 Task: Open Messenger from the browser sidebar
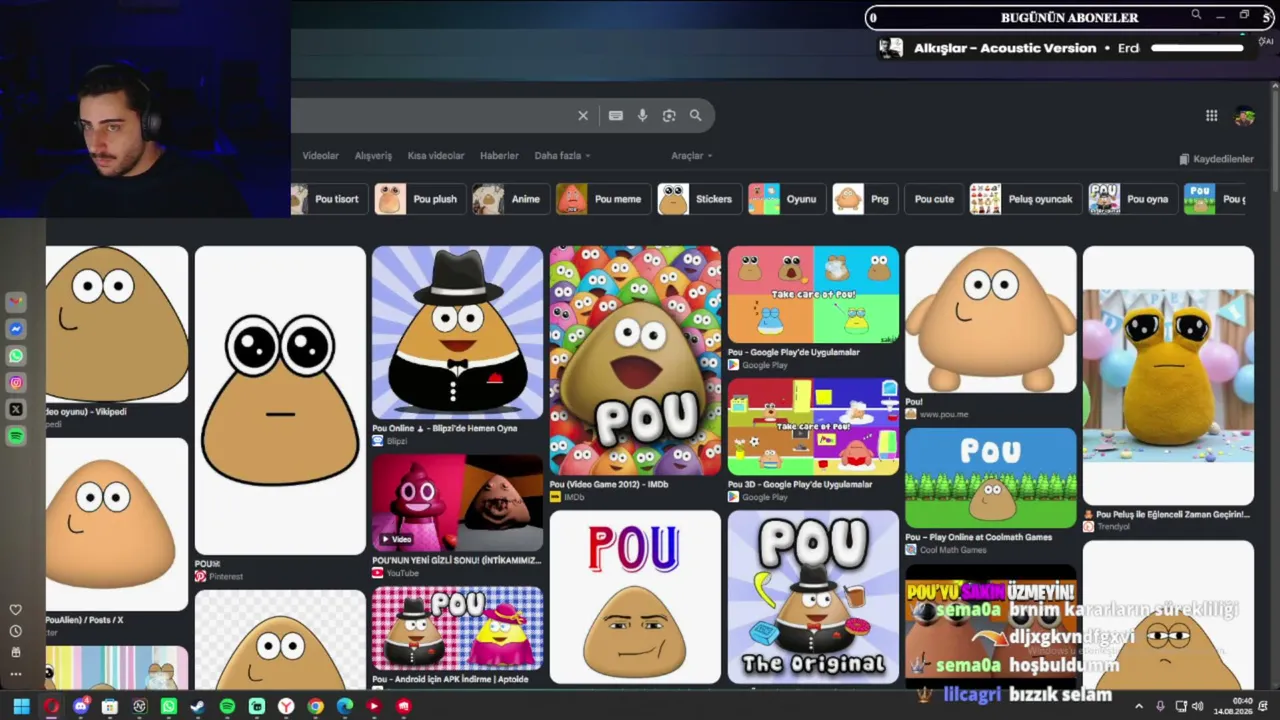coord(16,329)
